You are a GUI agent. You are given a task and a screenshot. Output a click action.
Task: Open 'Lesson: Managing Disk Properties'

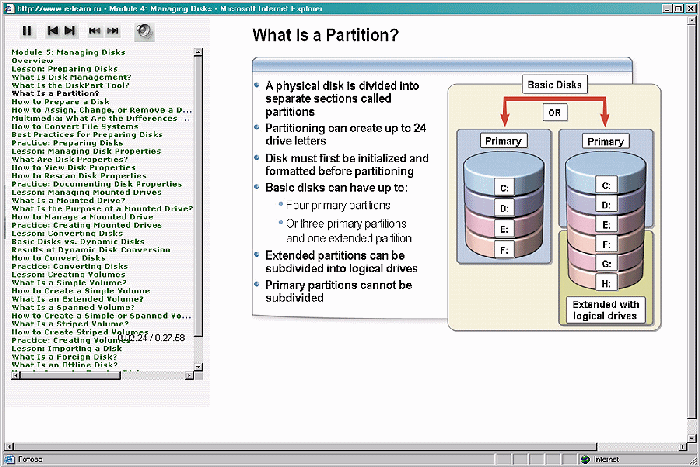pos(86,151)
